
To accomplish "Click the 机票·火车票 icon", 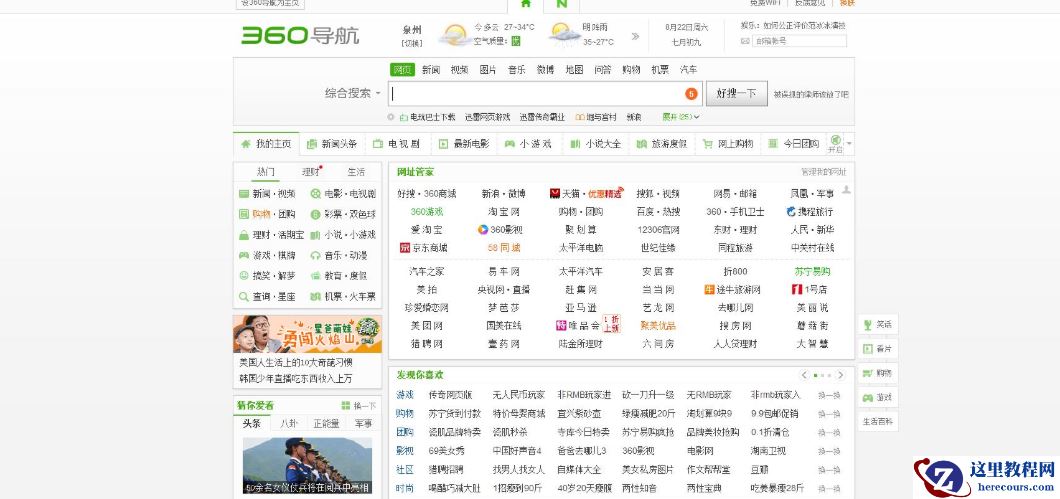I will (316, 297).
